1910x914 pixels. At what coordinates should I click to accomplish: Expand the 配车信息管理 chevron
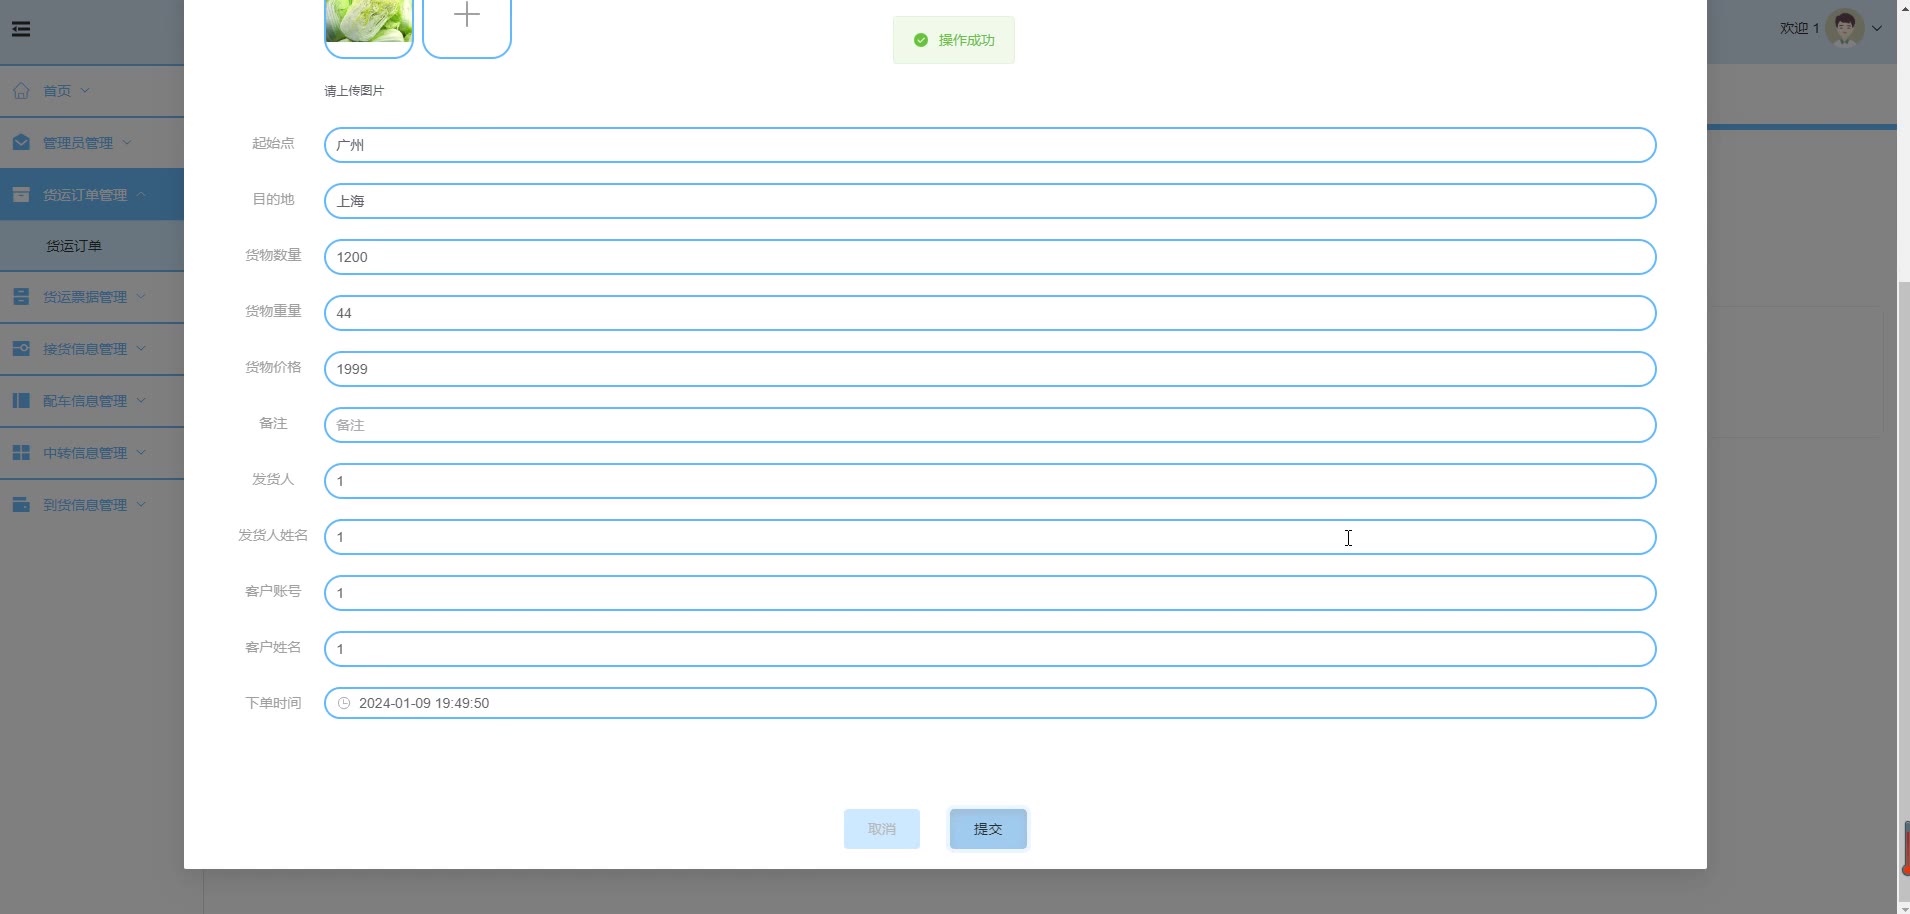pos(141,401)
